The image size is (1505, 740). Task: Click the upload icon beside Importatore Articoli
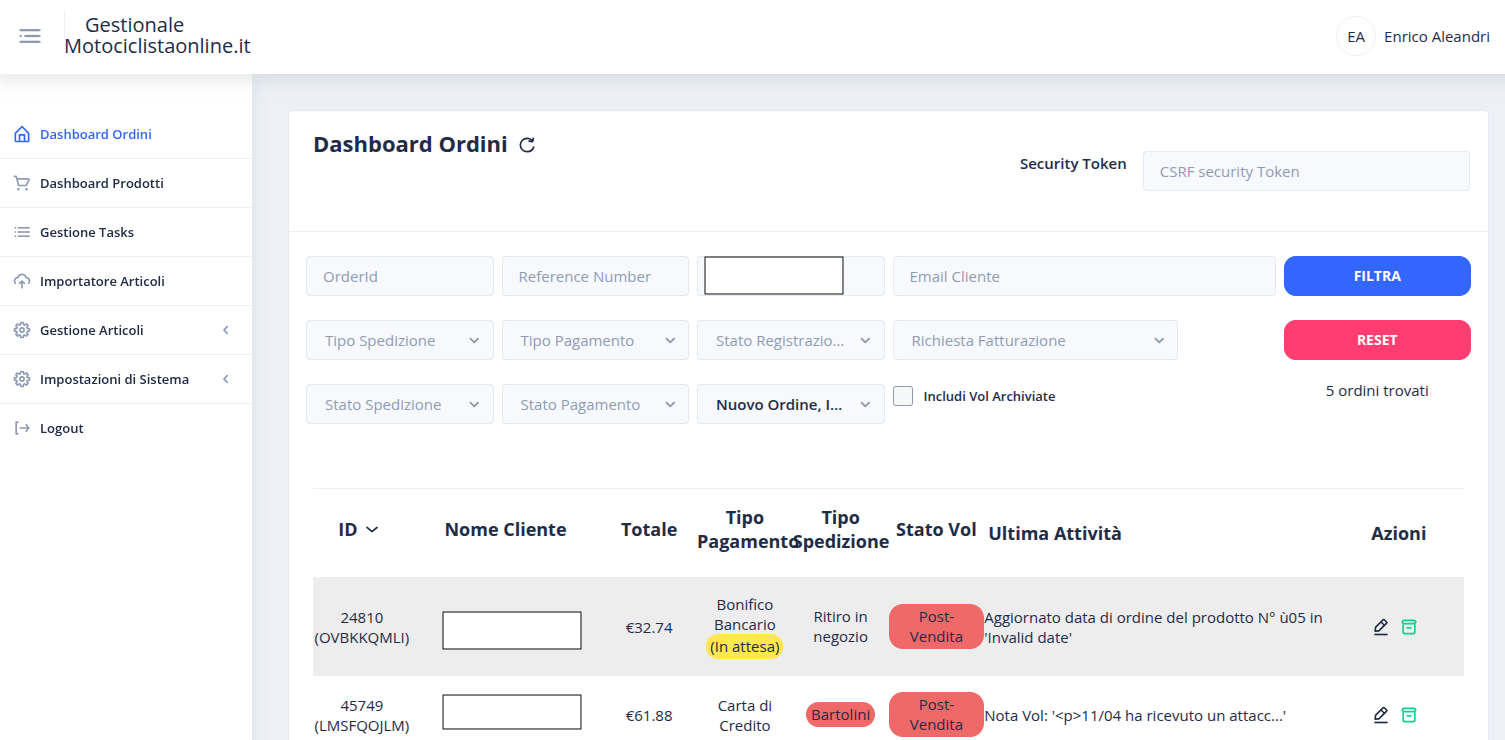(20, 280)
